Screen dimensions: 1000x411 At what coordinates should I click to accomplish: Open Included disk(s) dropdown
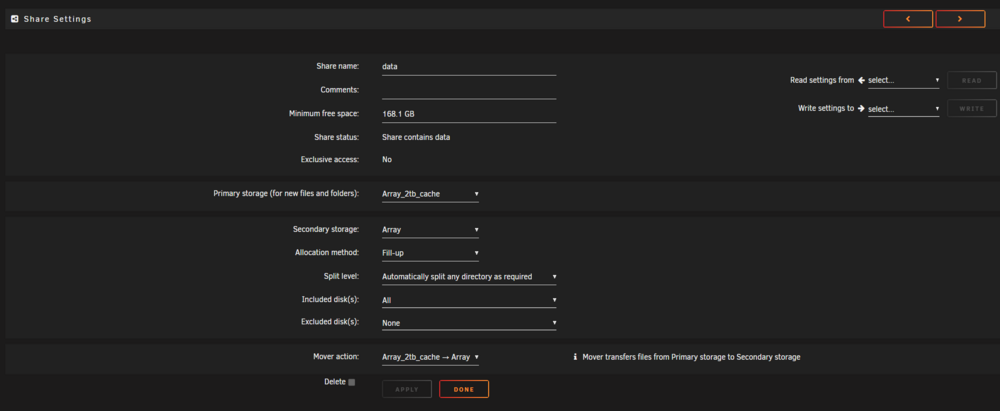click(469, 300)
